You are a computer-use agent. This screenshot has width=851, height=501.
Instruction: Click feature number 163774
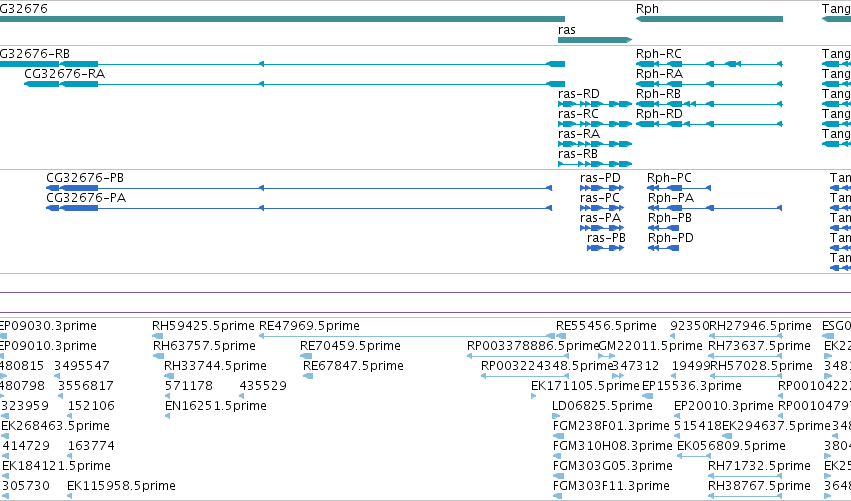(91, 446)
